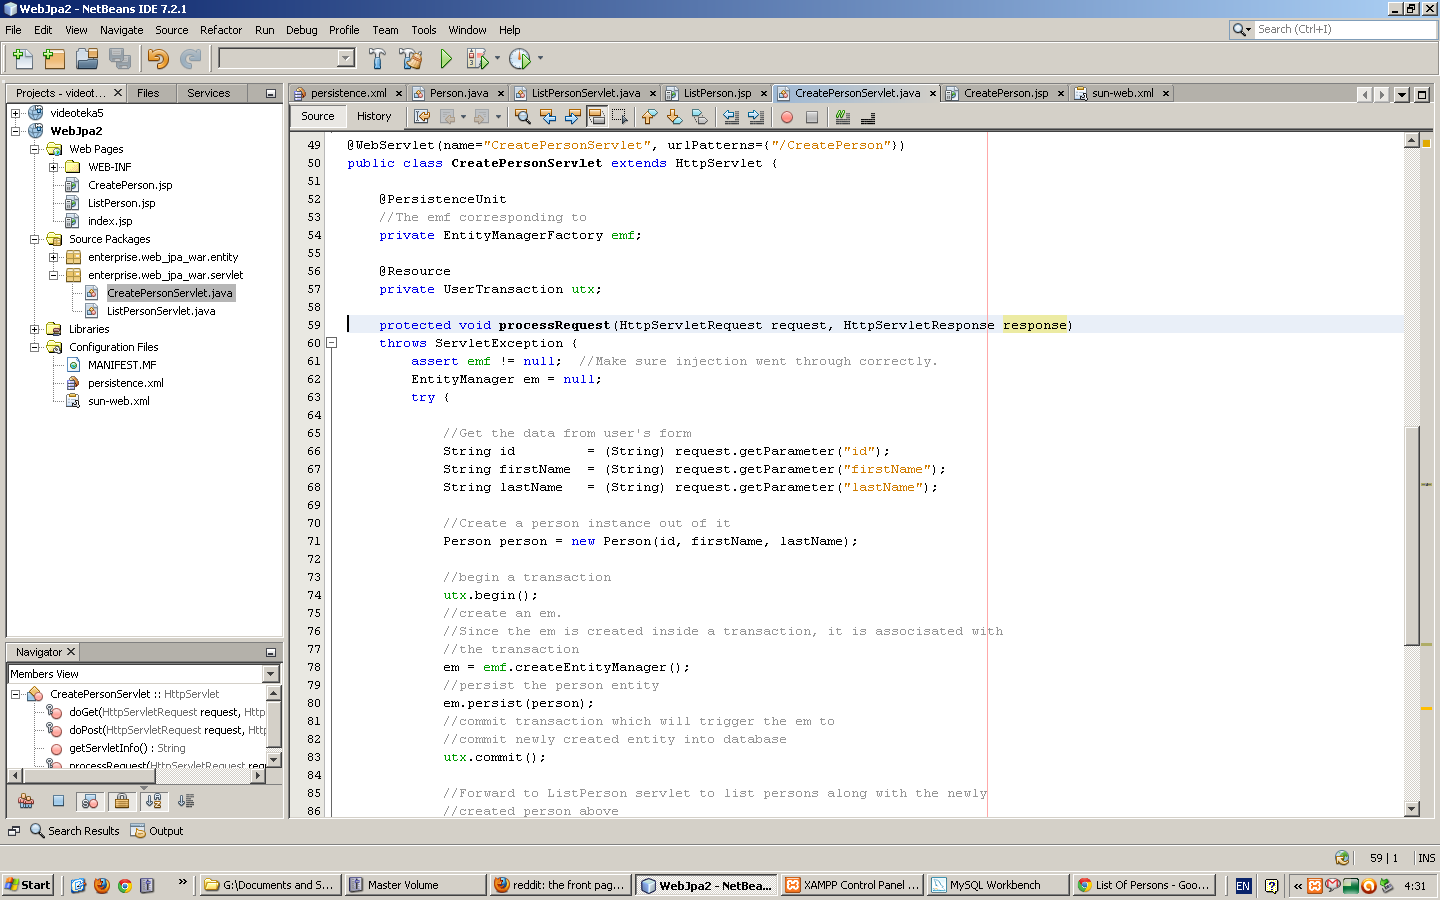Open the Navigate menu

coord(122,30)
